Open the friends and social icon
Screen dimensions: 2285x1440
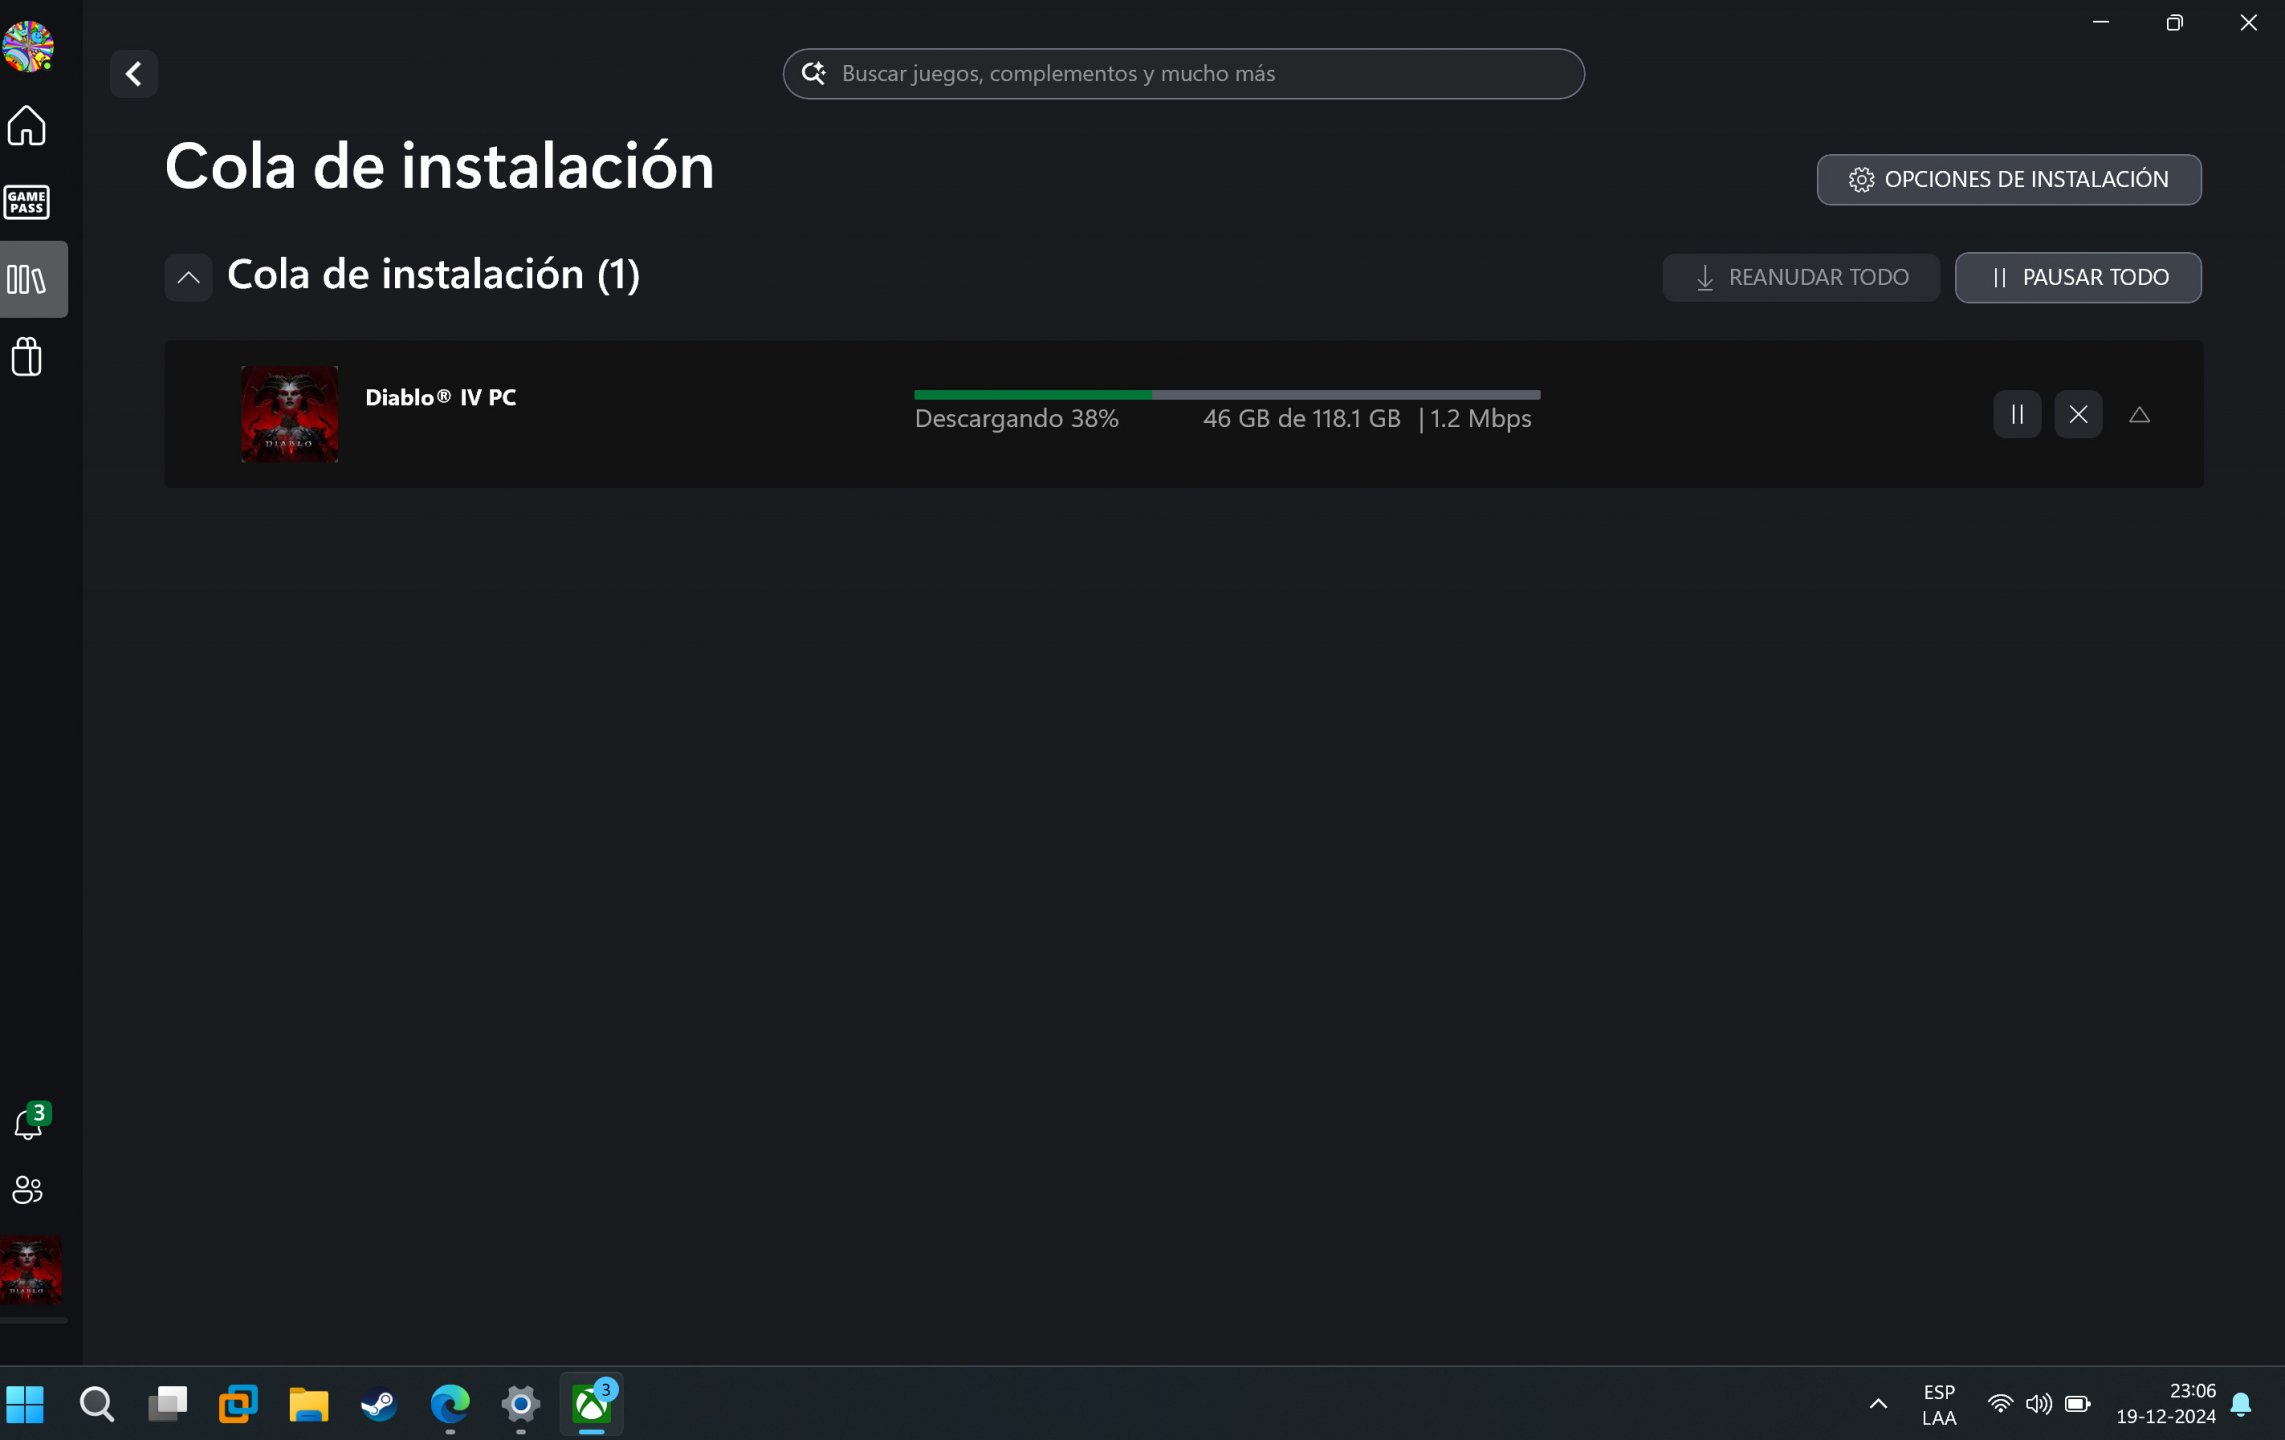[x=27, y=1190]
